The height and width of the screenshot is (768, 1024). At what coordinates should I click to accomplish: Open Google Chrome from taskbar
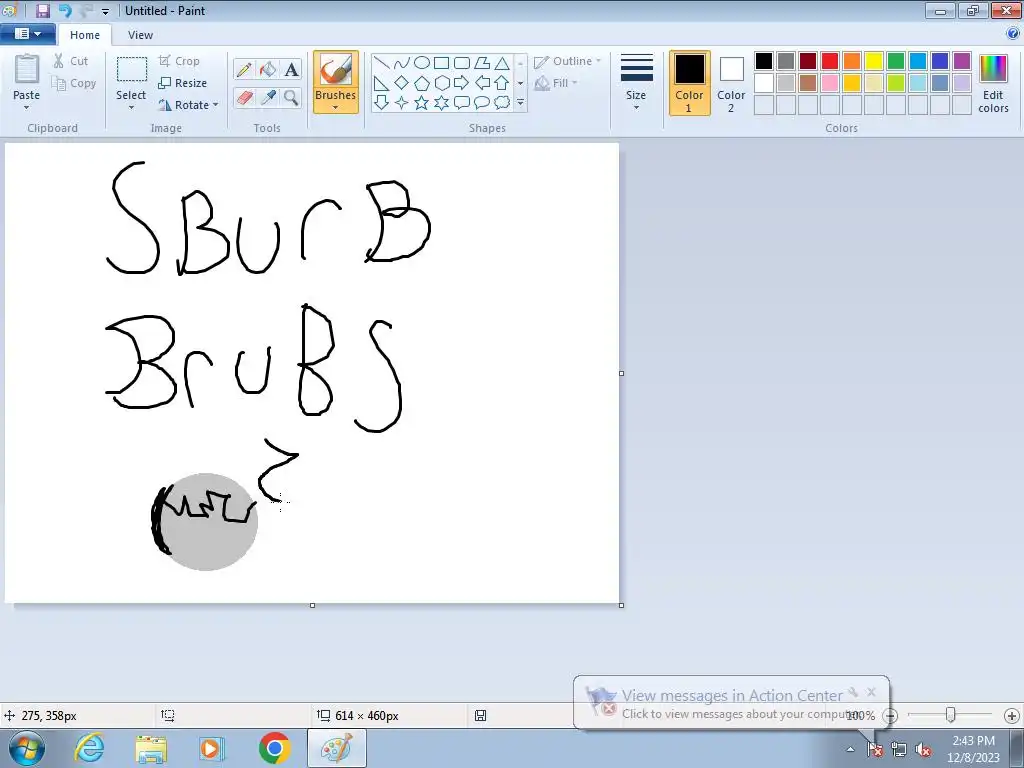coord(274,748)
